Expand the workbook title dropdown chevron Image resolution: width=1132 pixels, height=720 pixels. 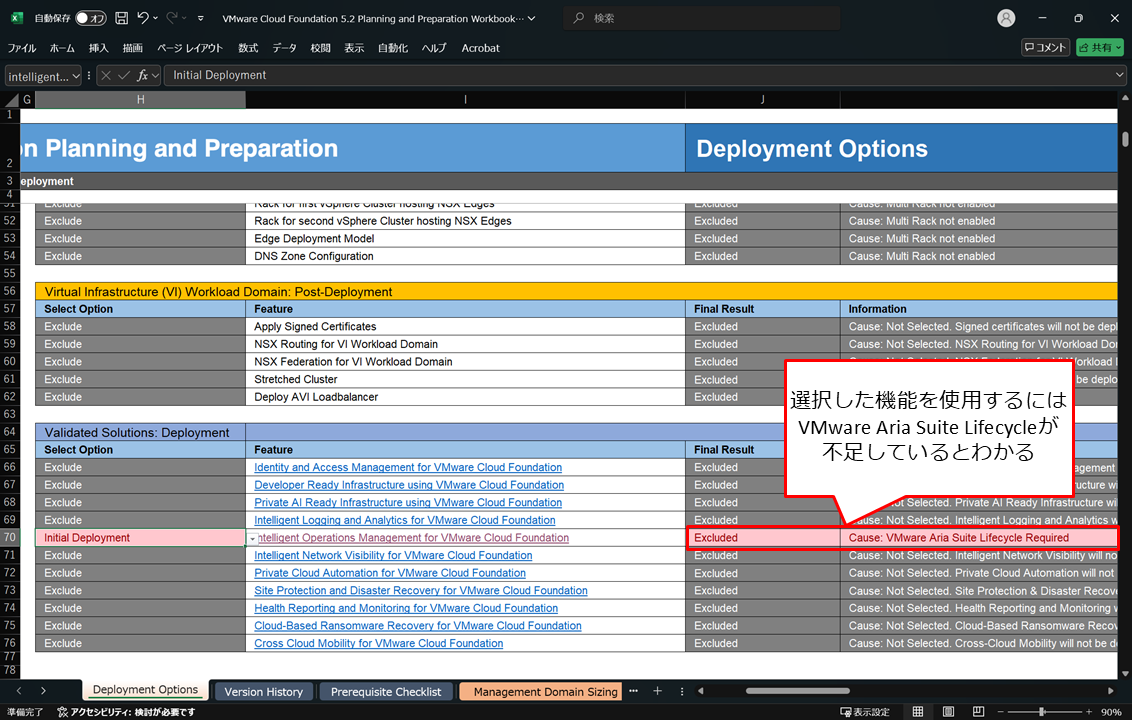point(531,19)
